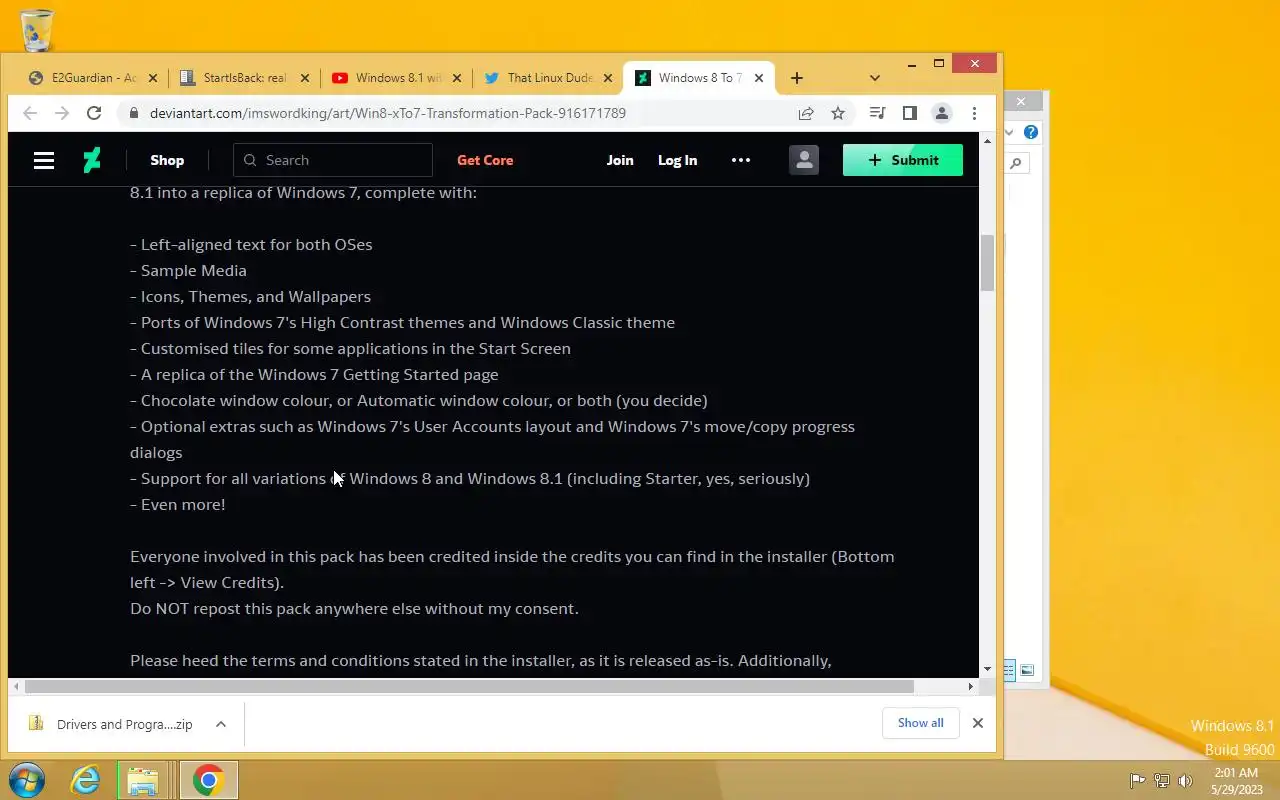Go to DeviantArt home via logo

[92, 160]
